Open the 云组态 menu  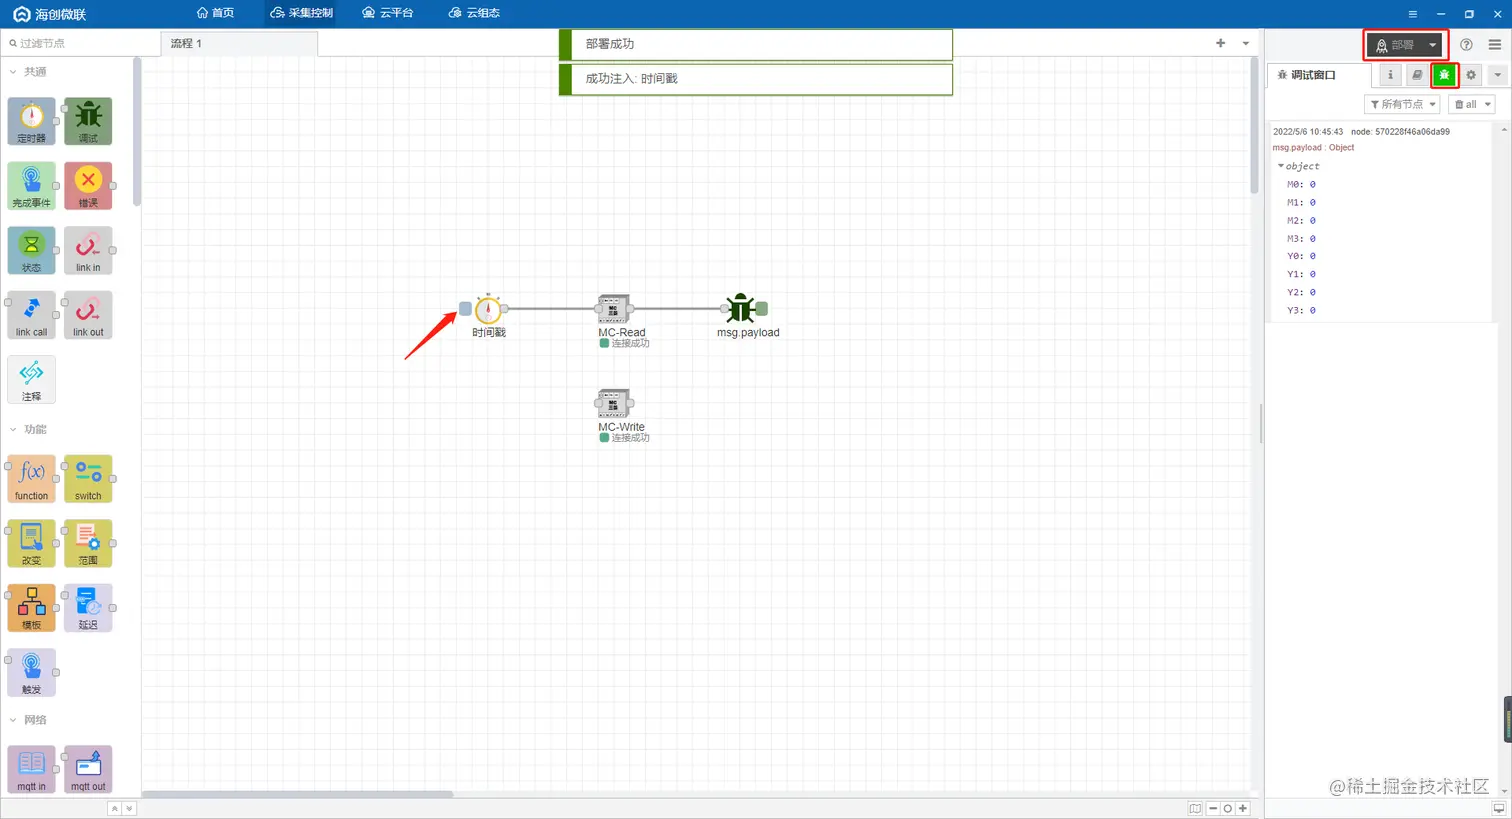tap(474, 13)
